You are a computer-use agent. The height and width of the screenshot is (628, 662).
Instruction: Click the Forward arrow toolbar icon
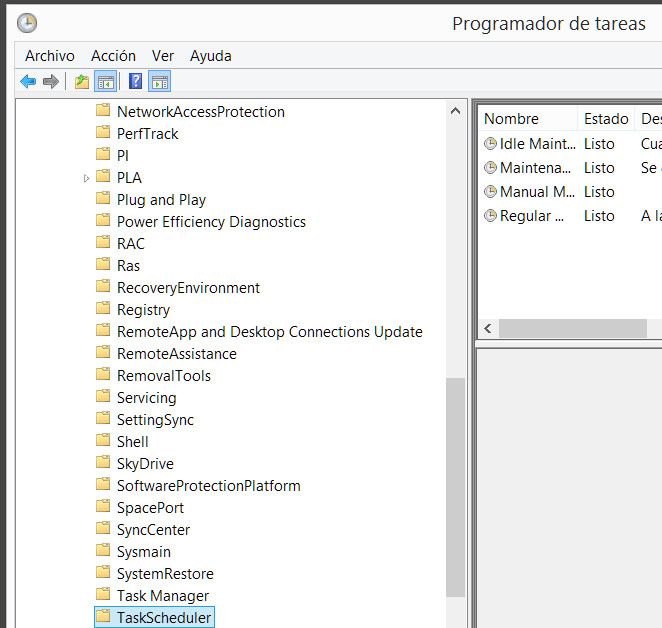coord(50,82)
